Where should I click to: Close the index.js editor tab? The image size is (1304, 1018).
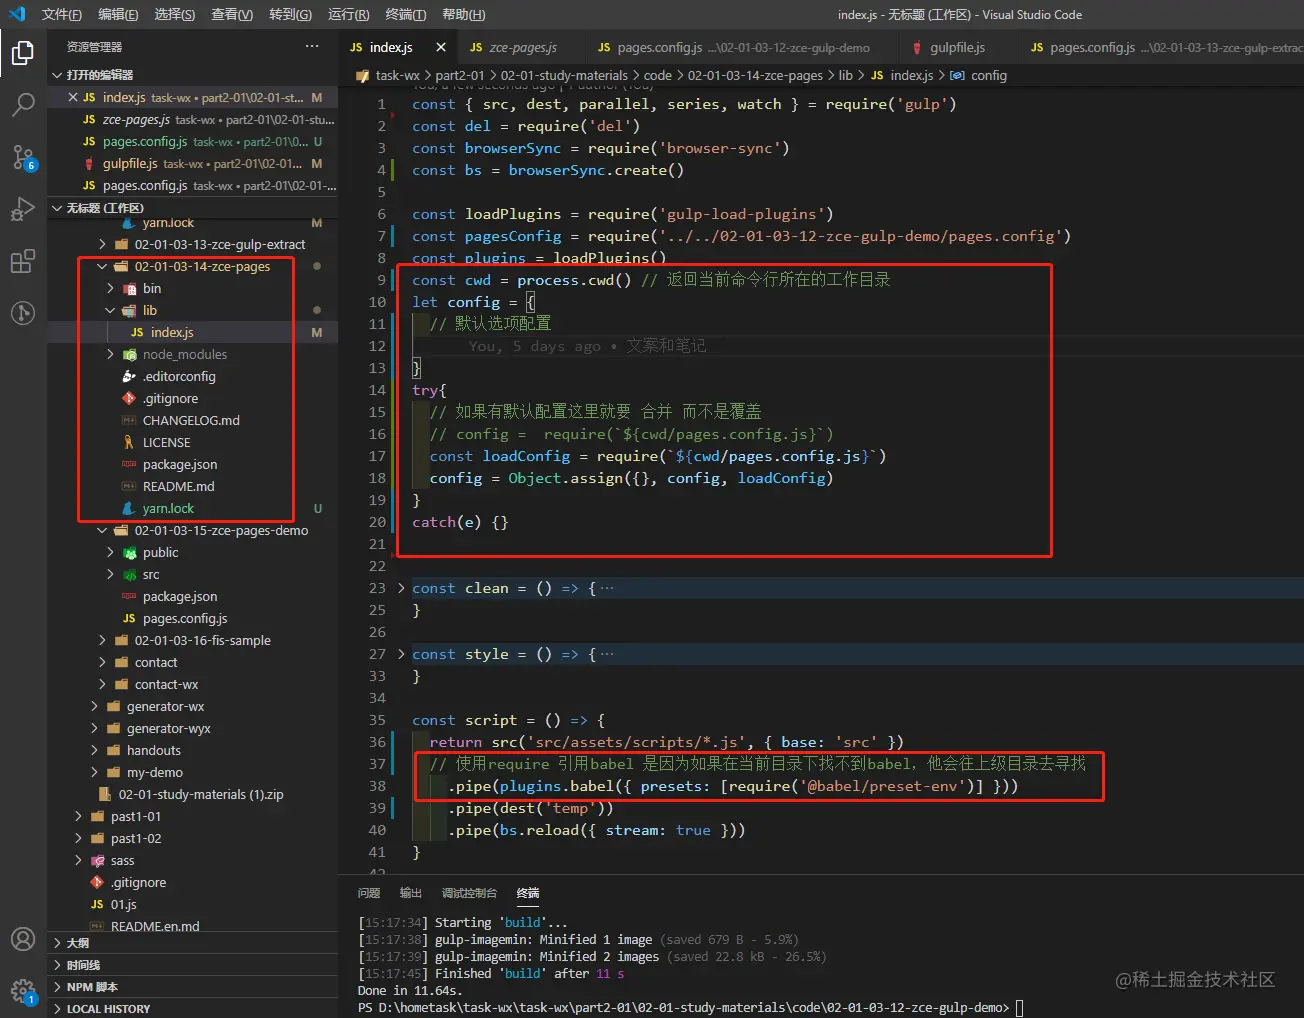coord(441,47)
